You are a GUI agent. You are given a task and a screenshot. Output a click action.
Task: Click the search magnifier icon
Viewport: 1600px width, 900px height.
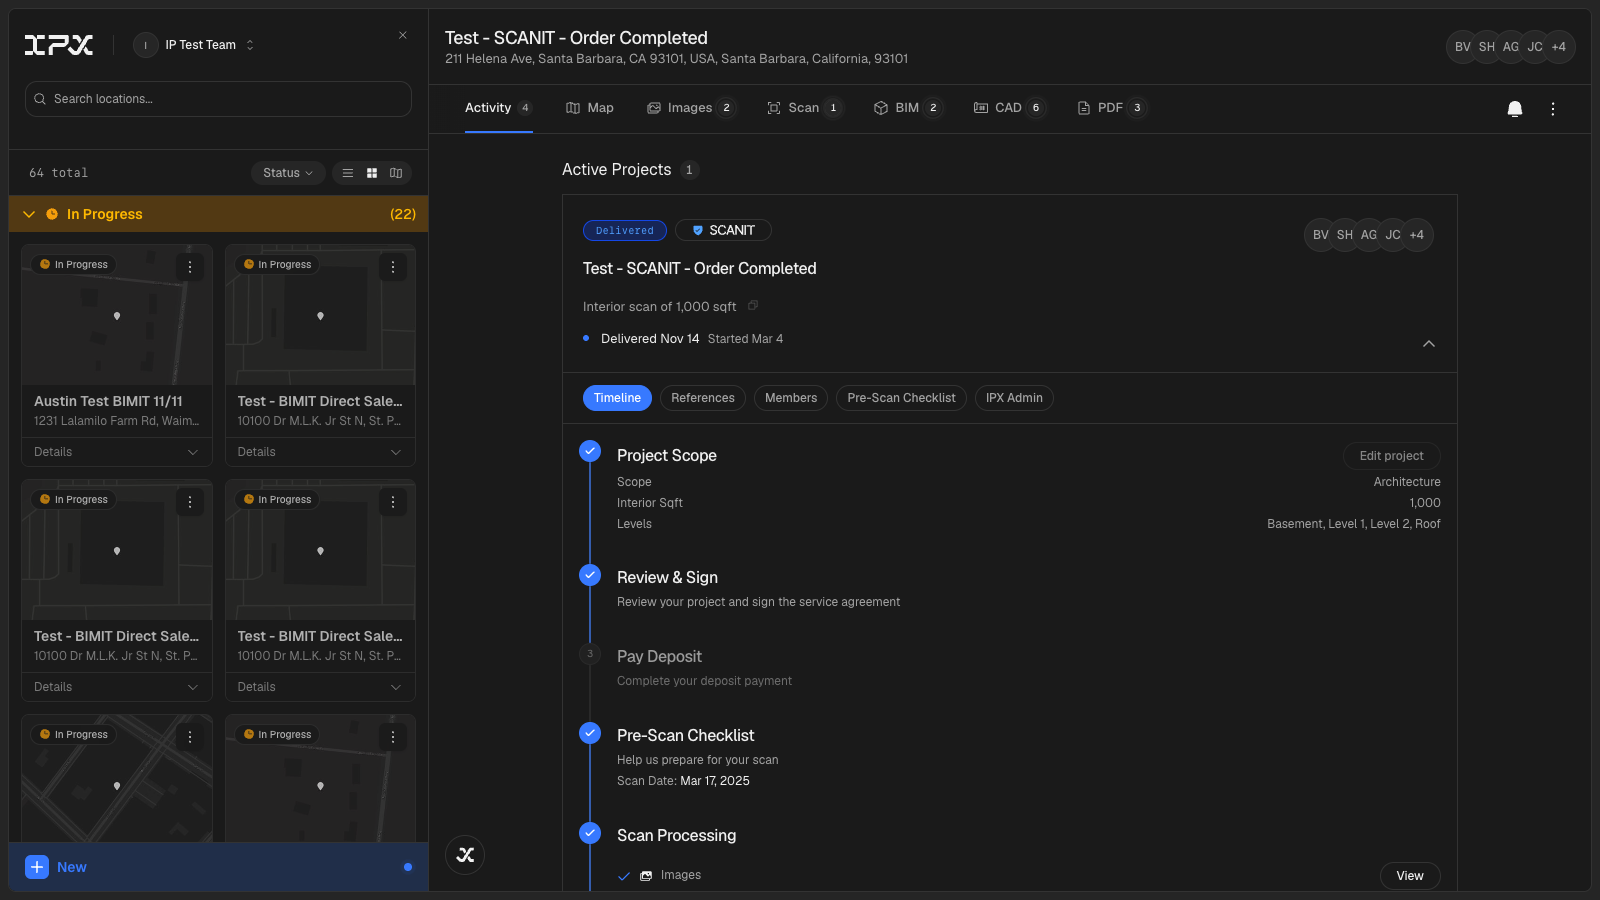40,99
